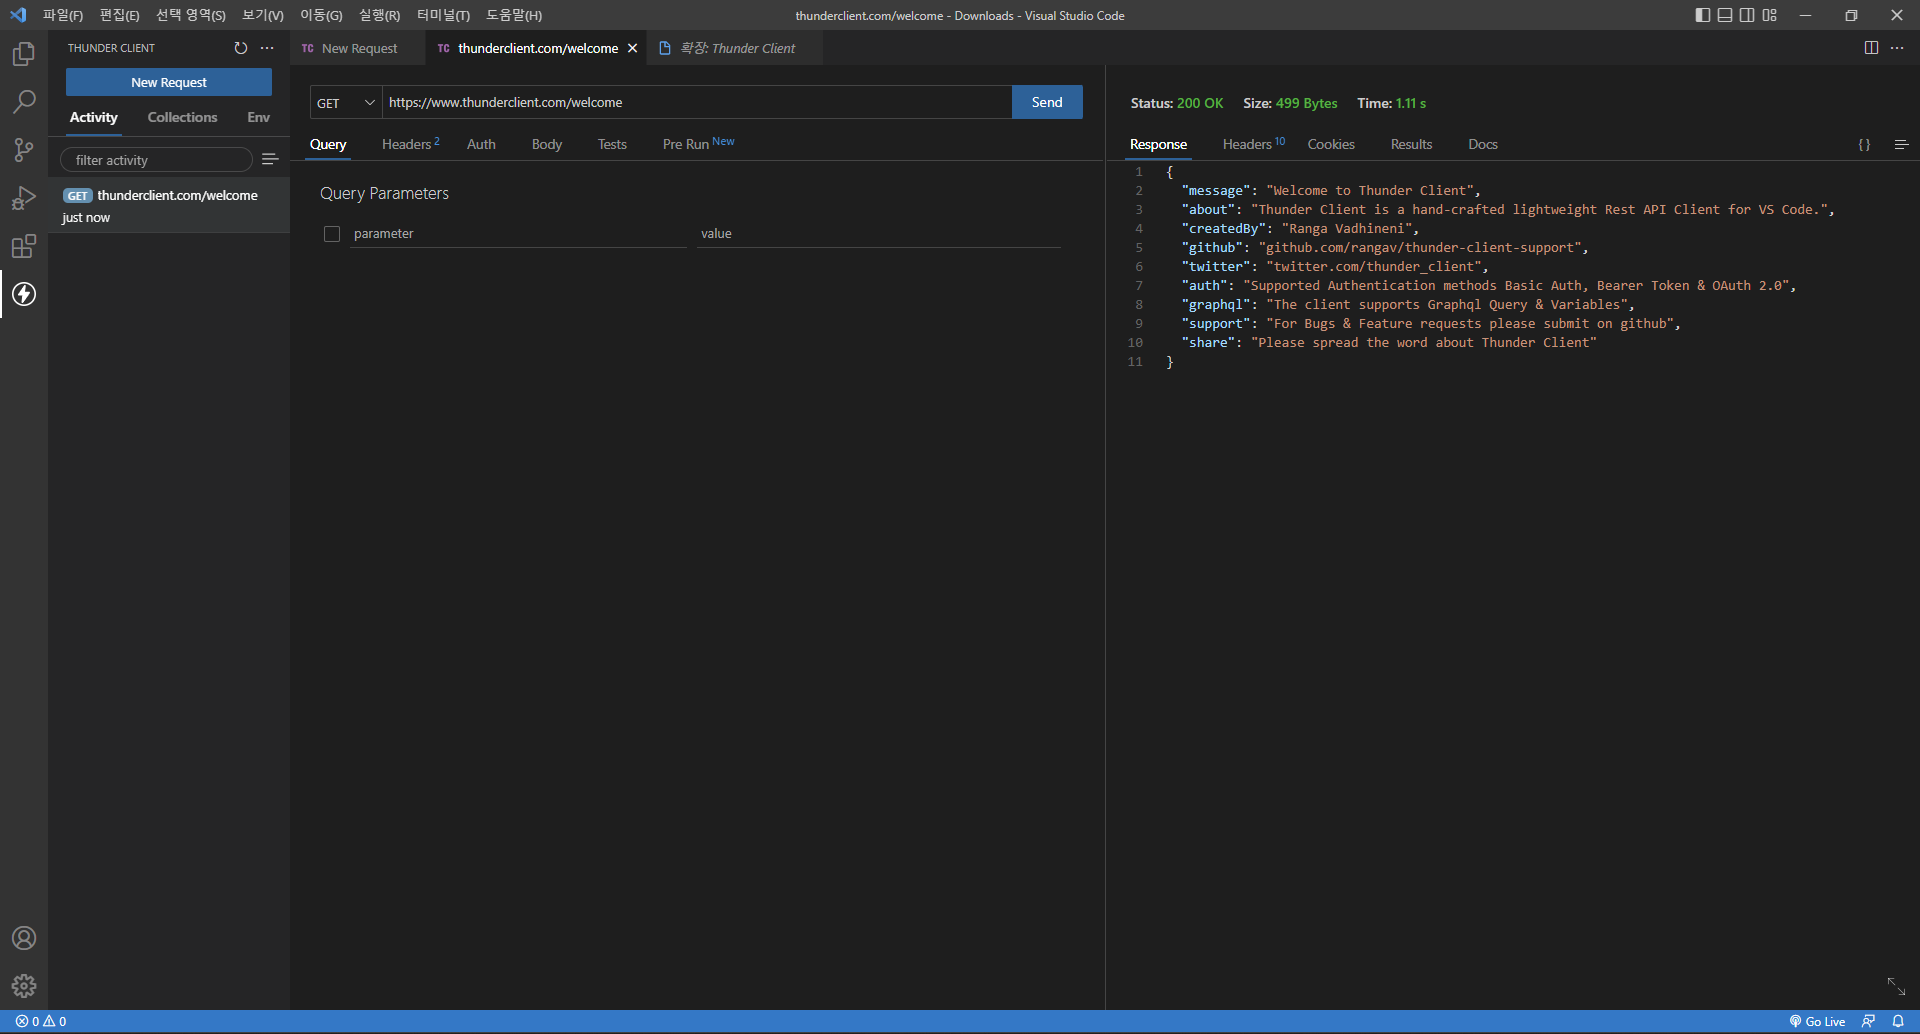Open the 파일(F) menu
This screenshot has width=1920, height=1034.
[62, 15]
